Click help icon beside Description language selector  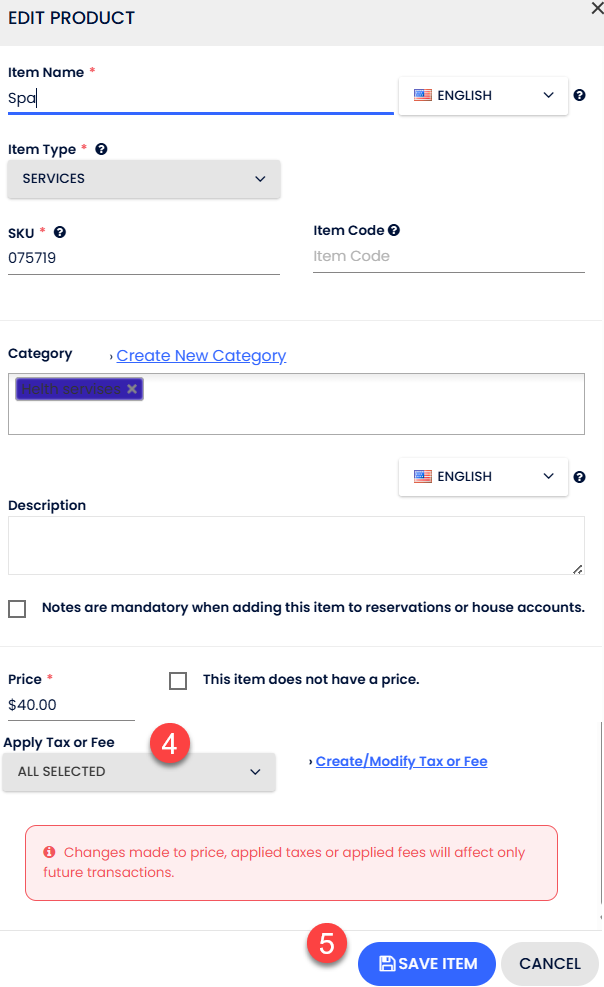click(579, 477)
